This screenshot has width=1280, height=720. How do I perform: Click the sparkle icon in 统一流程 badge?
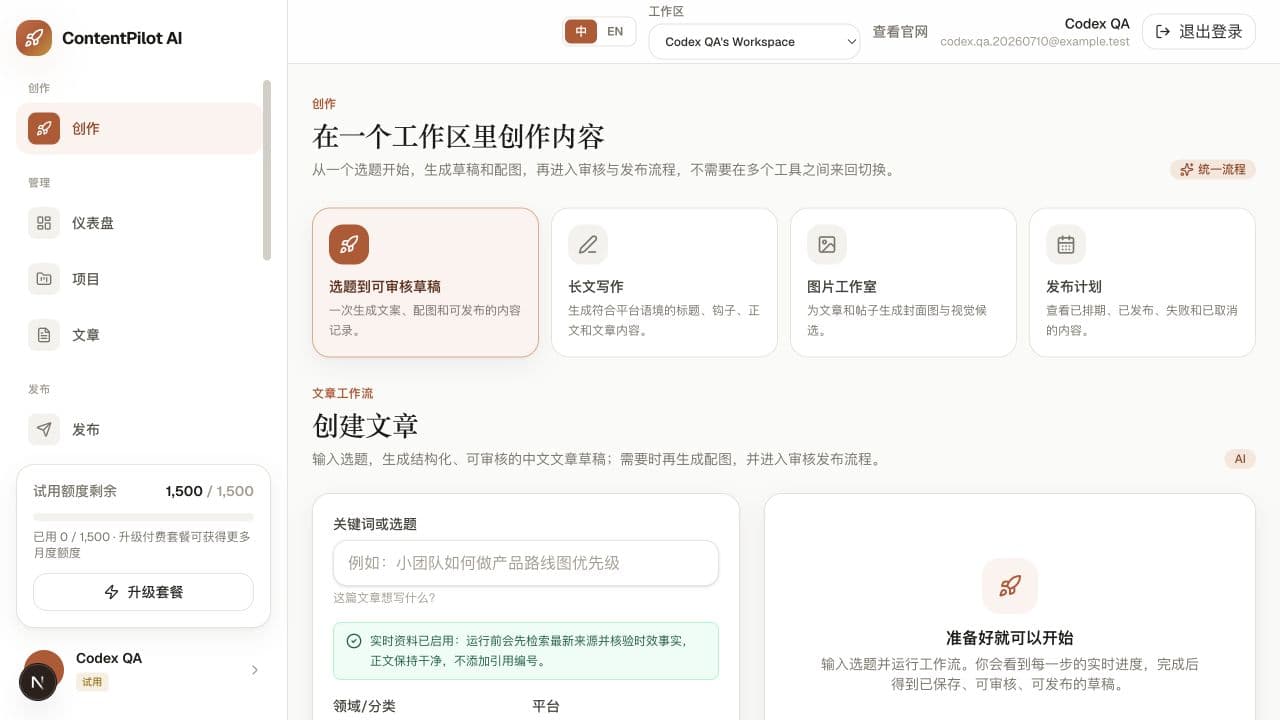(1187, 169)
